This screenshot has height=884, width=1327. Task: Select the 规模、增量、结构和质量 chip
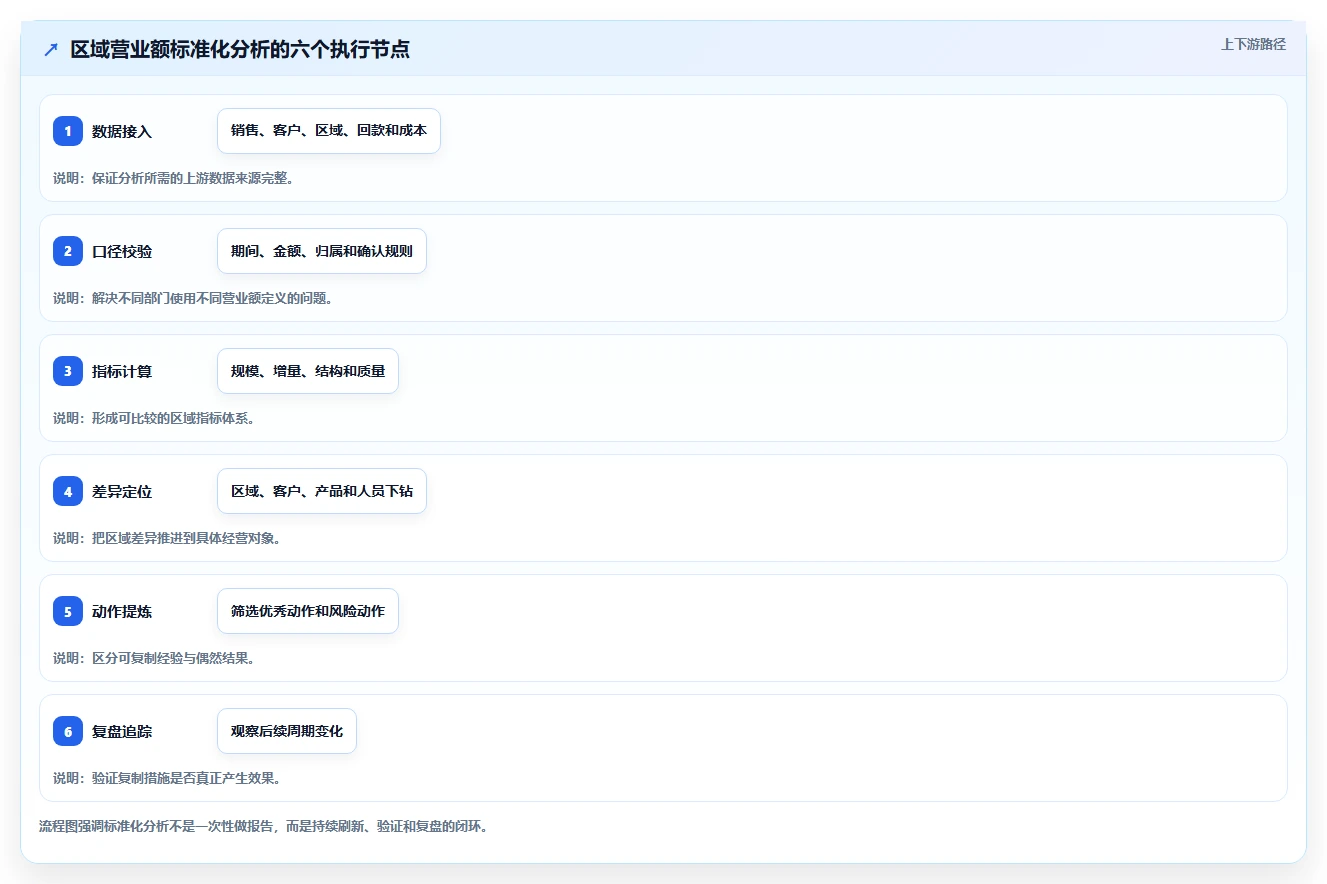pos(308,371)
